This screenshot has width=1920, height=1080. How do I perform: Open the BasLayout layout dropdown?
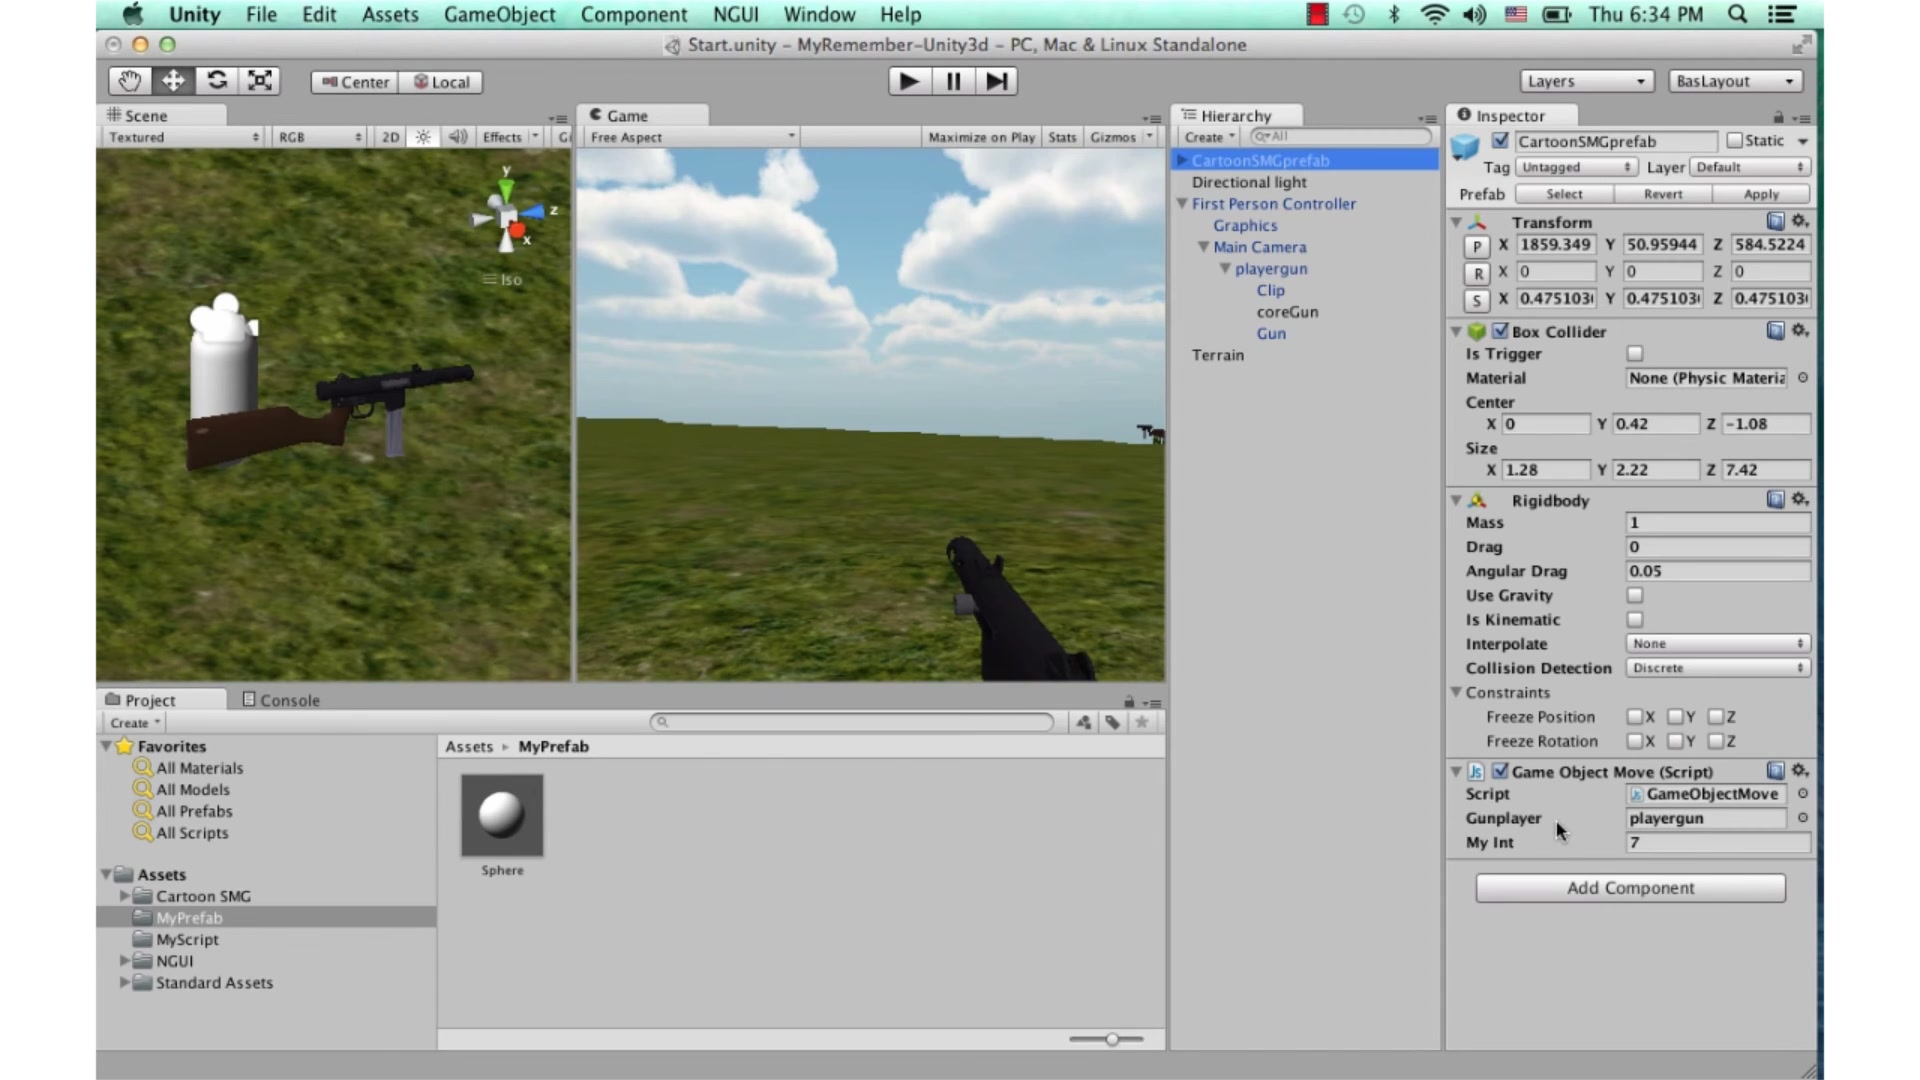1735,81
